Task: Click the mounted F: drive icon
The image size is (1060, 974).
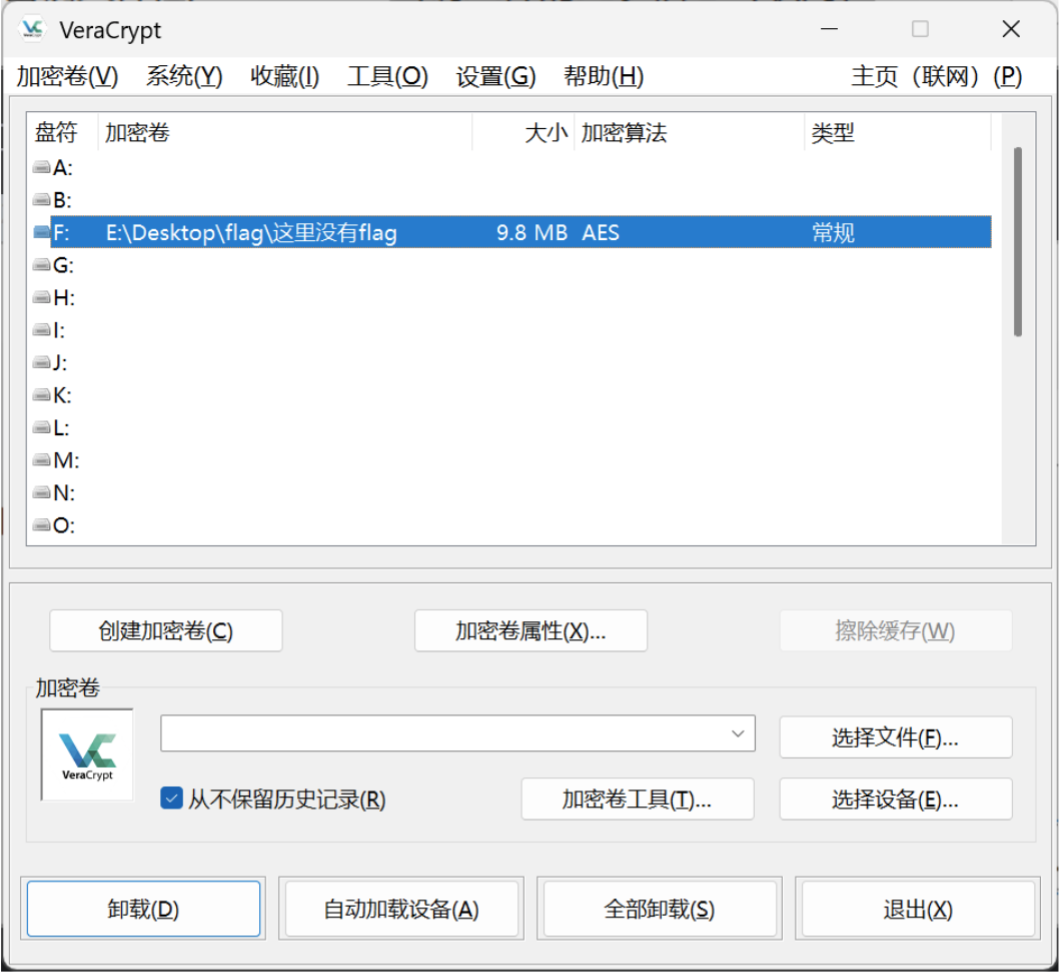Action: click(x=41, y=233)
